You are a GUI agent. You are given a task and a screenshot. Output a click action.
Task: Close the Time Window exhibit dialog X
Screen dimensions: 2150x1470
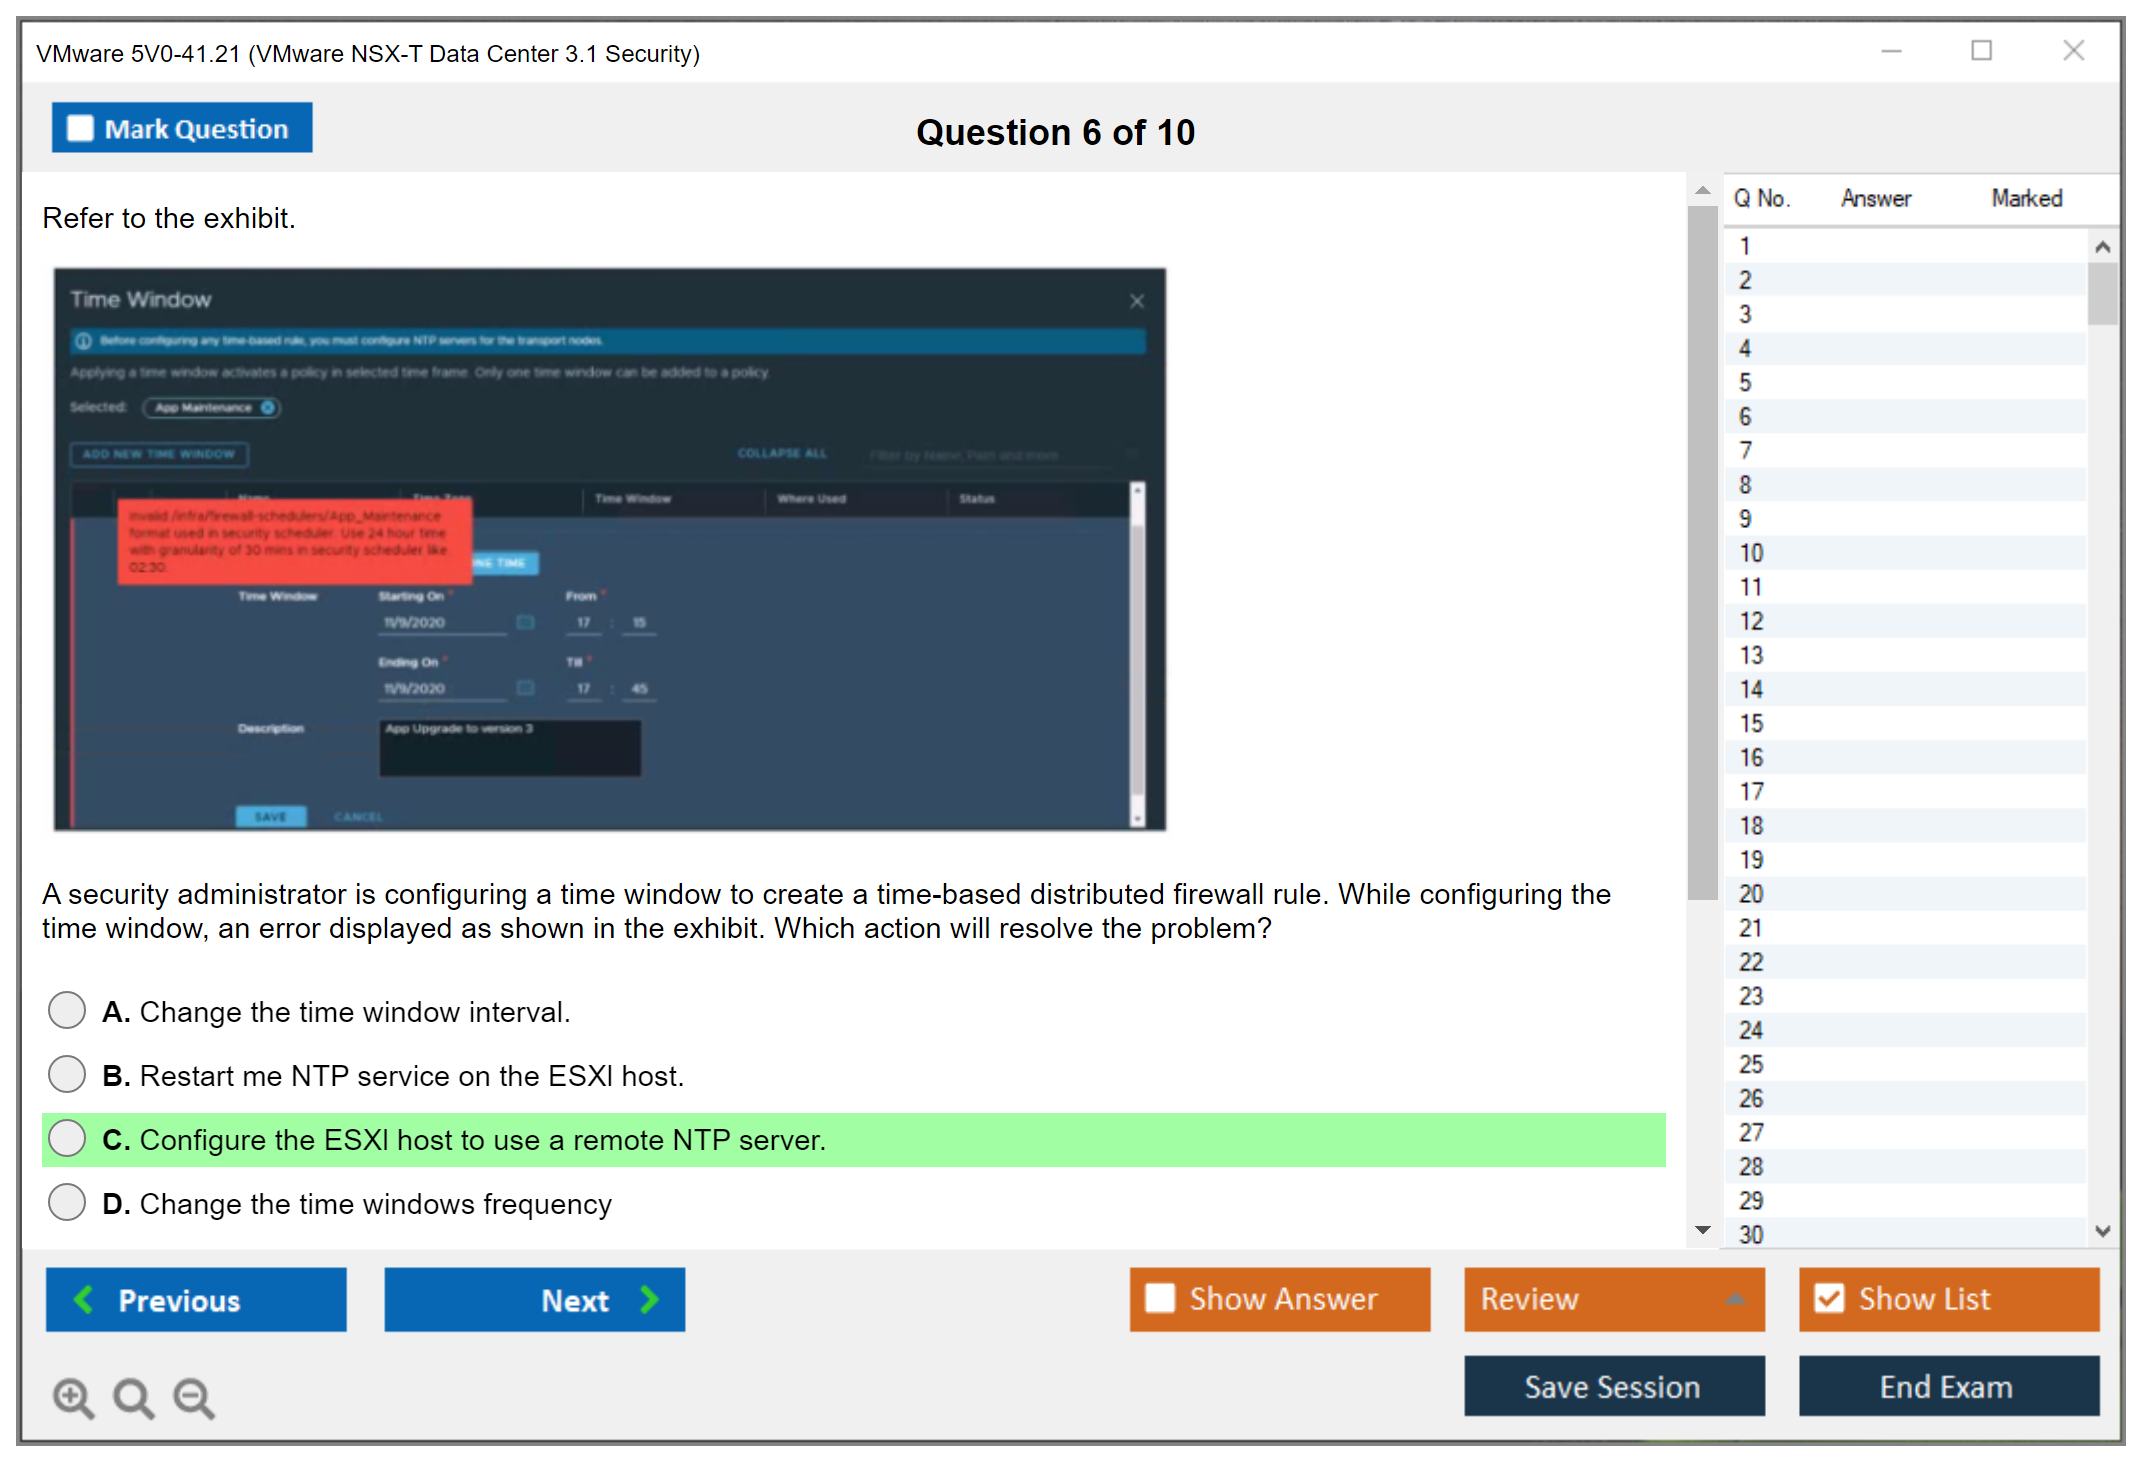1136,301
